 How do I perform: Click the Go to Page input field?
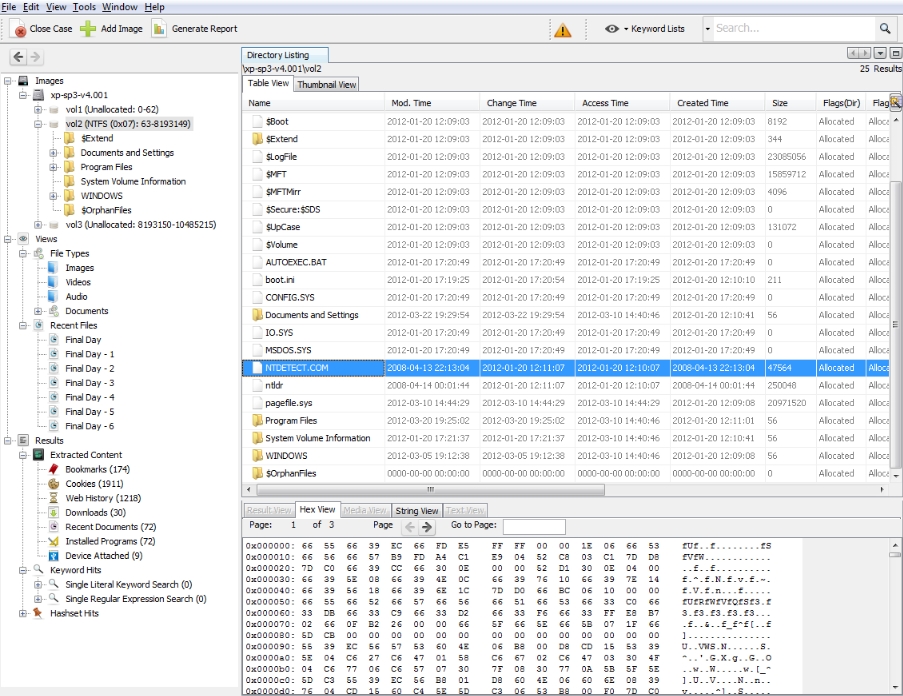(x=533, y=526)
